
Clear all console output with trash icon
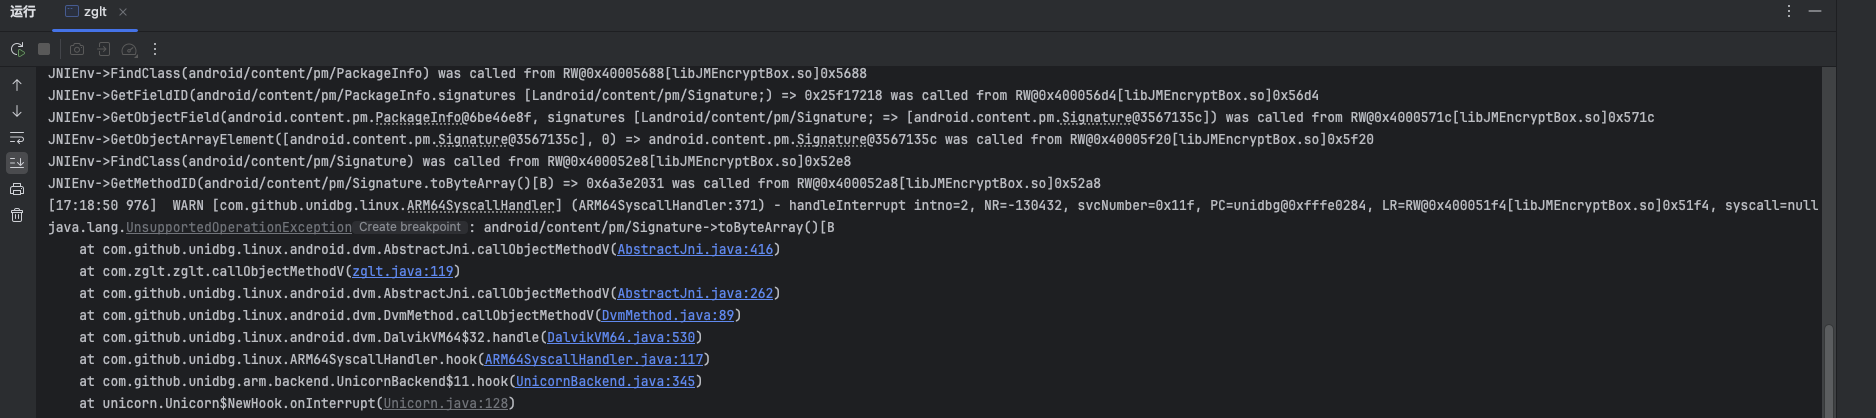tap(17, 215)
